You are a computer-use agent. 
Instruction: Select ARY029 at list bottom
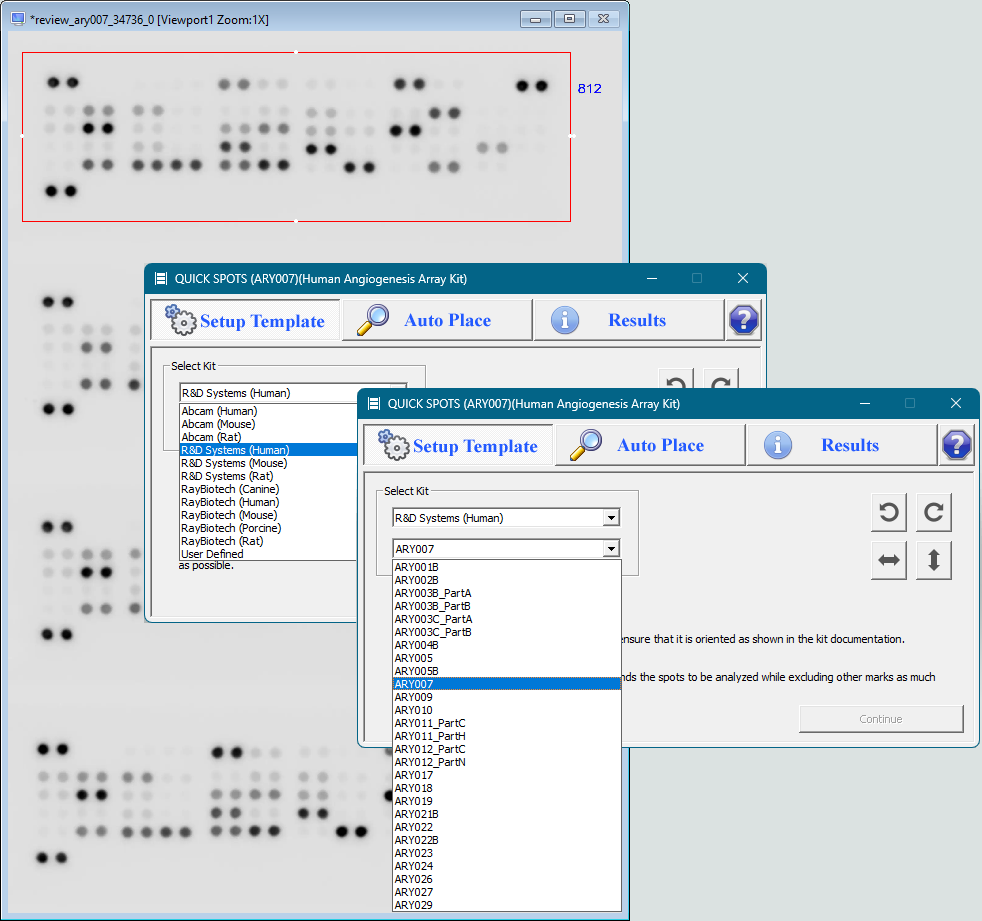(x=507, y=905)
